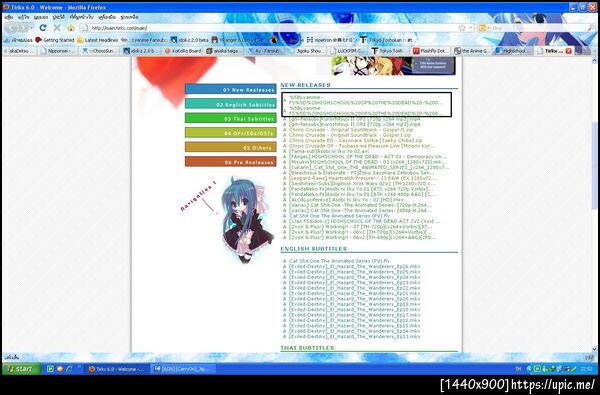This screenshot has height=395, width=600.
Task: Switch to the Flashfly Dot tab
Action: [431, 51]
